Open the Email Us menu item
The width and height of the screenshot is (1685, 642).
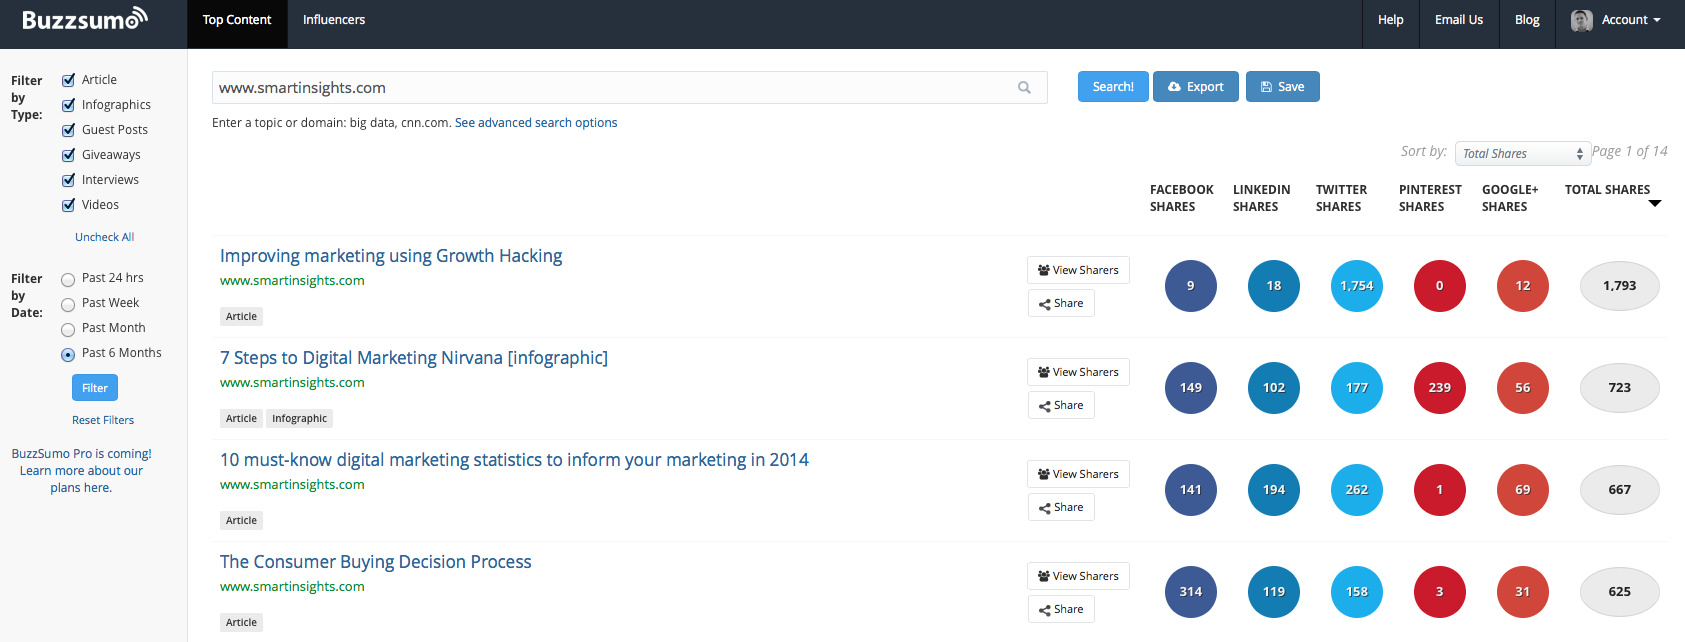(1459, 20)
